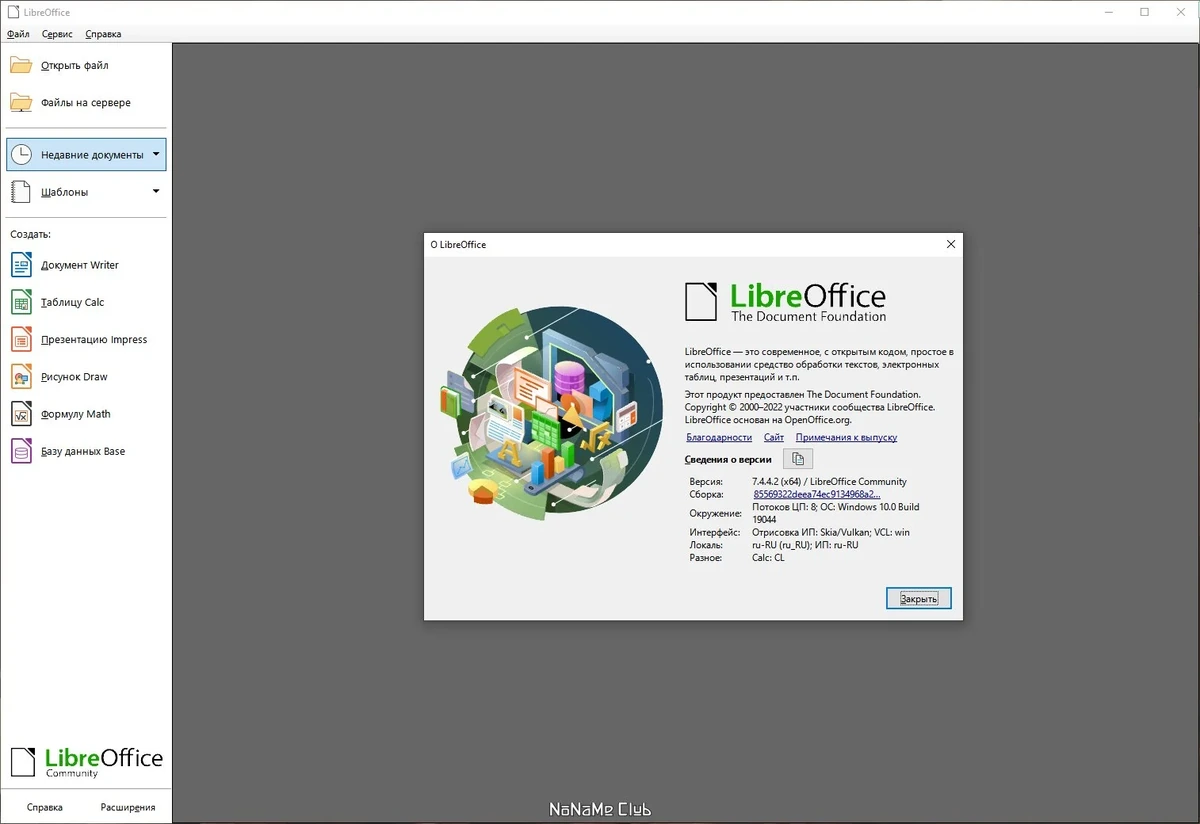Click the Impress presentation icon
Viewport: 1200px width, 824px height.
21,339
